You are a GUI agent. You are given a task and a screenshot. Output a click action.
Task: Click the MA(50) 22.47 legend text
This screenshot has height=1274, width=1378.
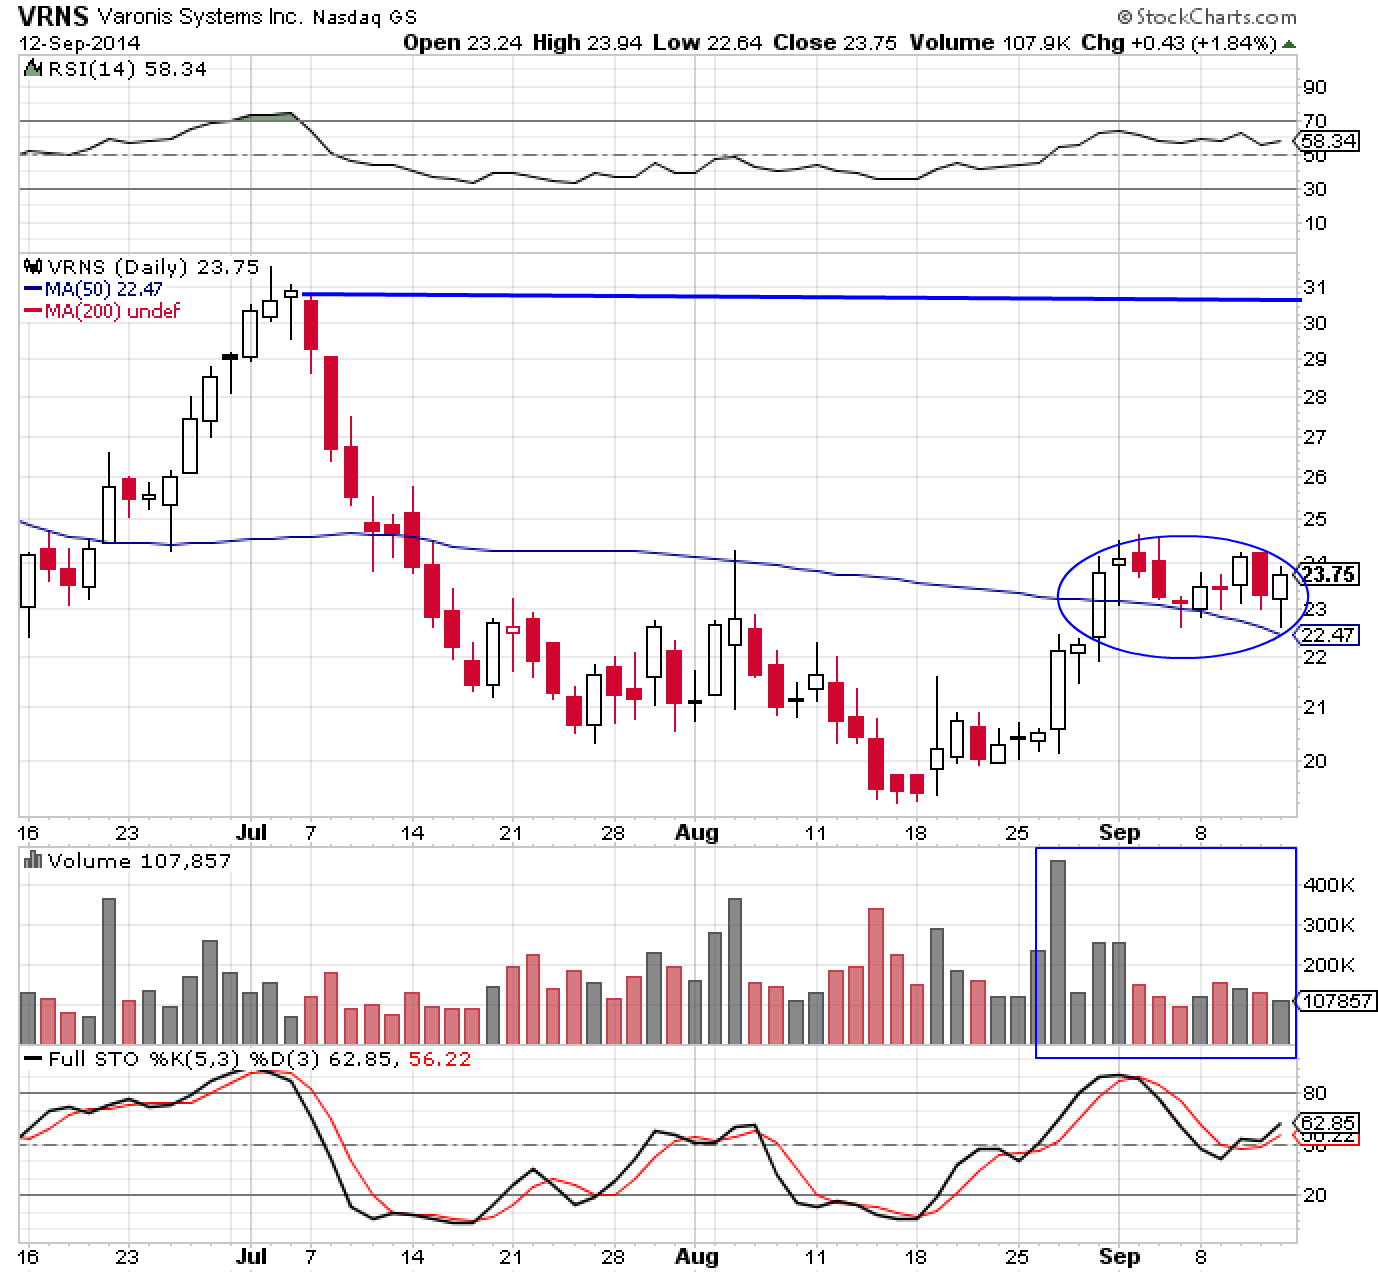(x=105, y=289)
